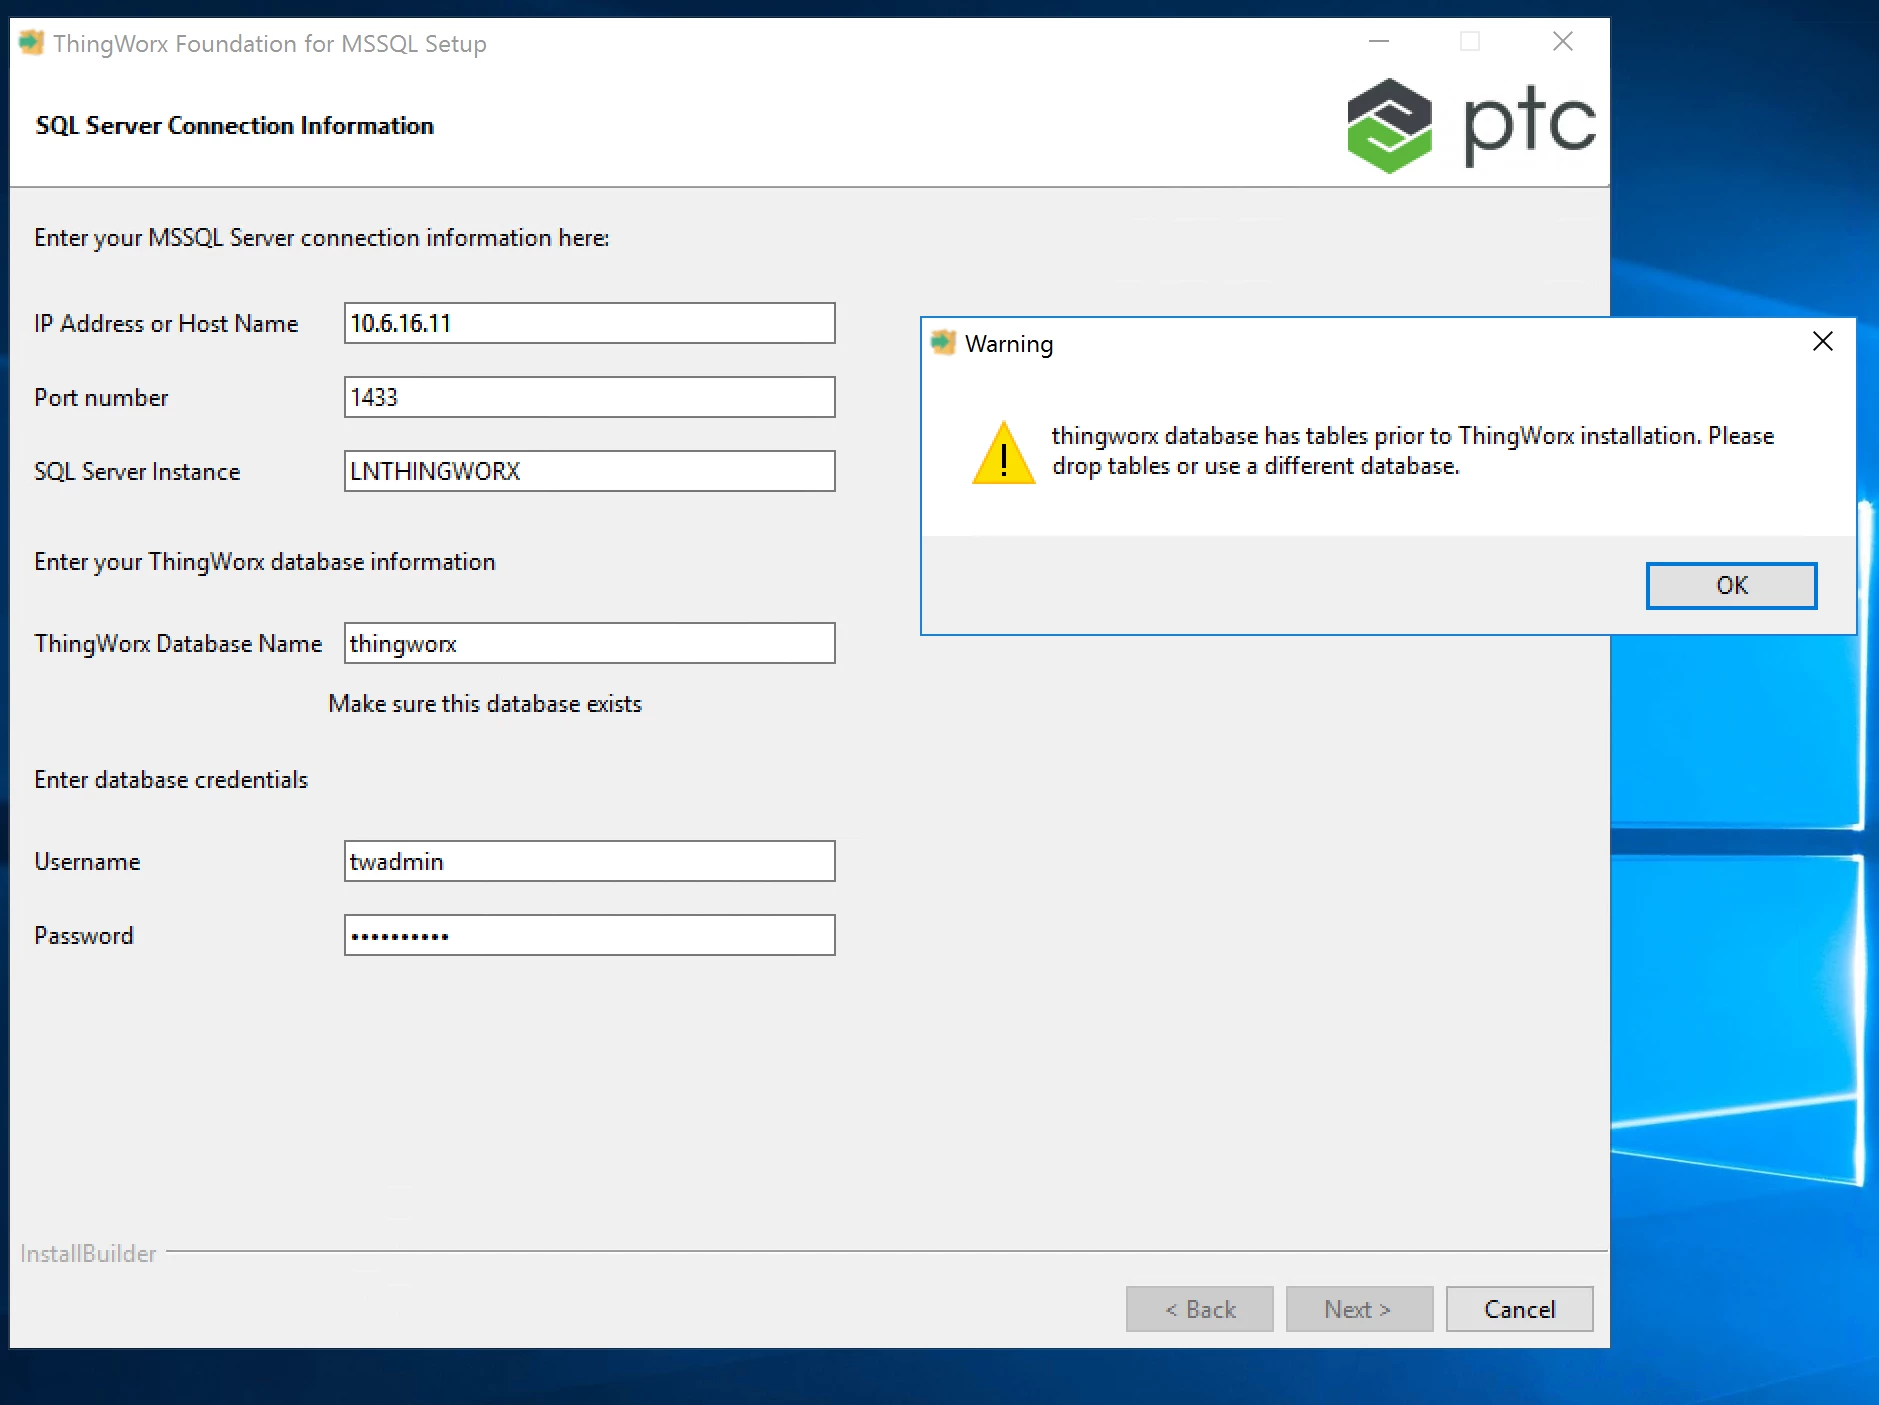Click 'Enter database credentials' text
This screenshot has width=1879, height=1405.
[x=171, y=779]
